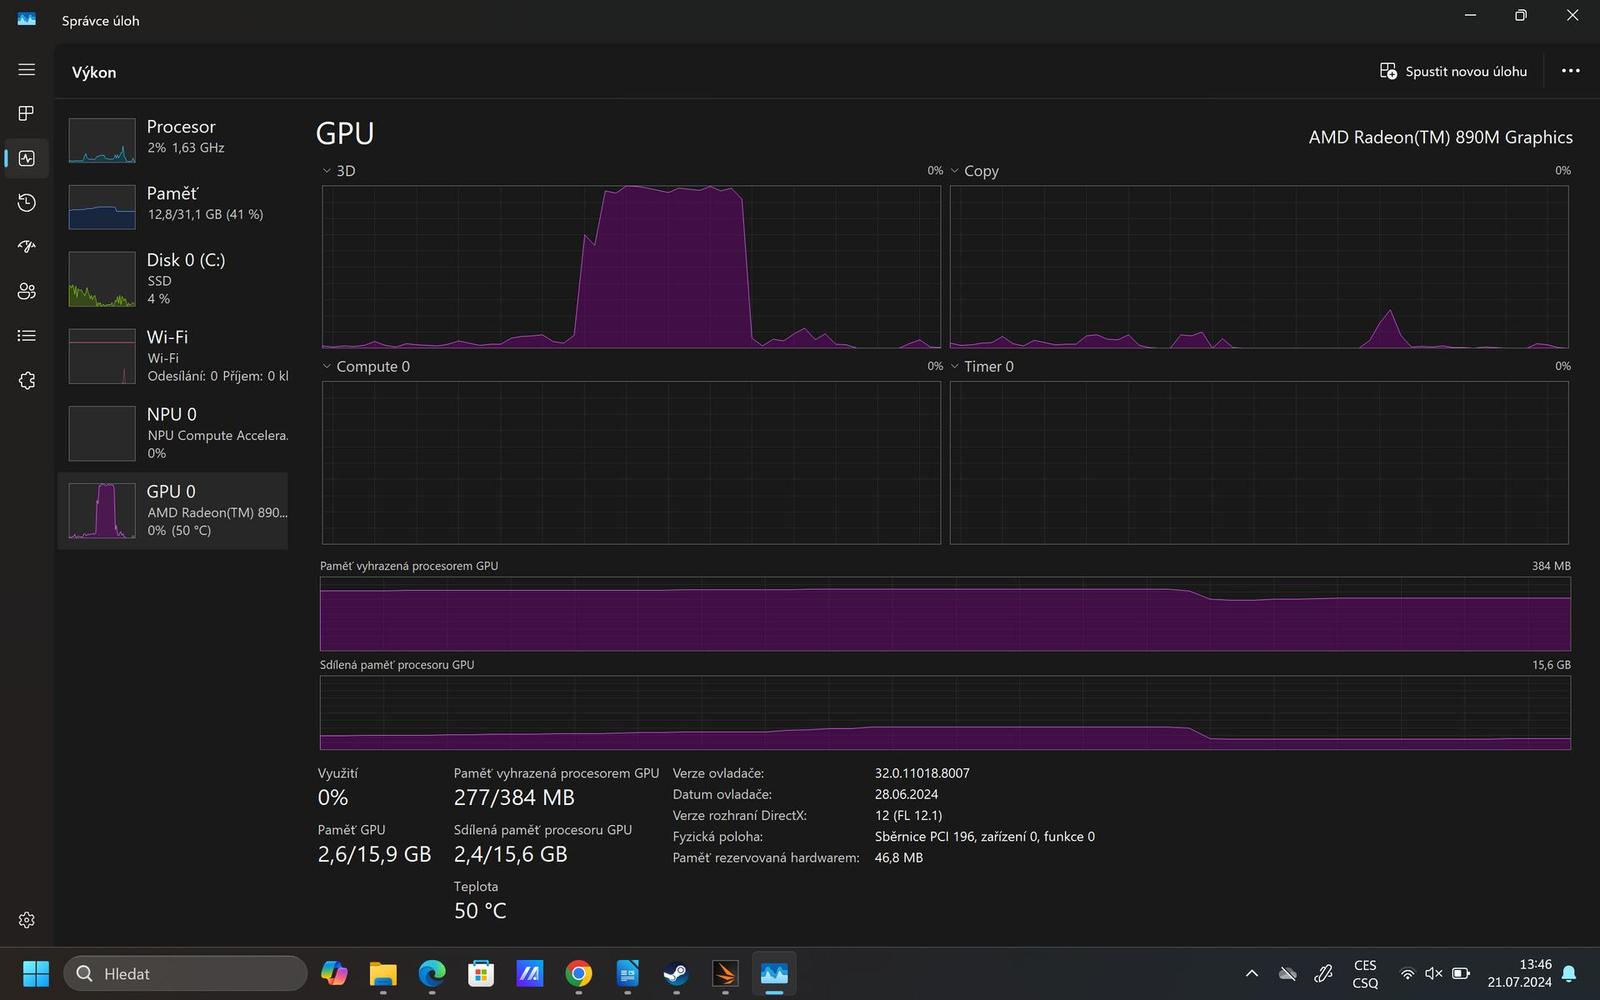This screenshot has width=1600, height=1000.
Task: Click the 277/384 MB dedicated memory value
Action: (x=514, y=798)
